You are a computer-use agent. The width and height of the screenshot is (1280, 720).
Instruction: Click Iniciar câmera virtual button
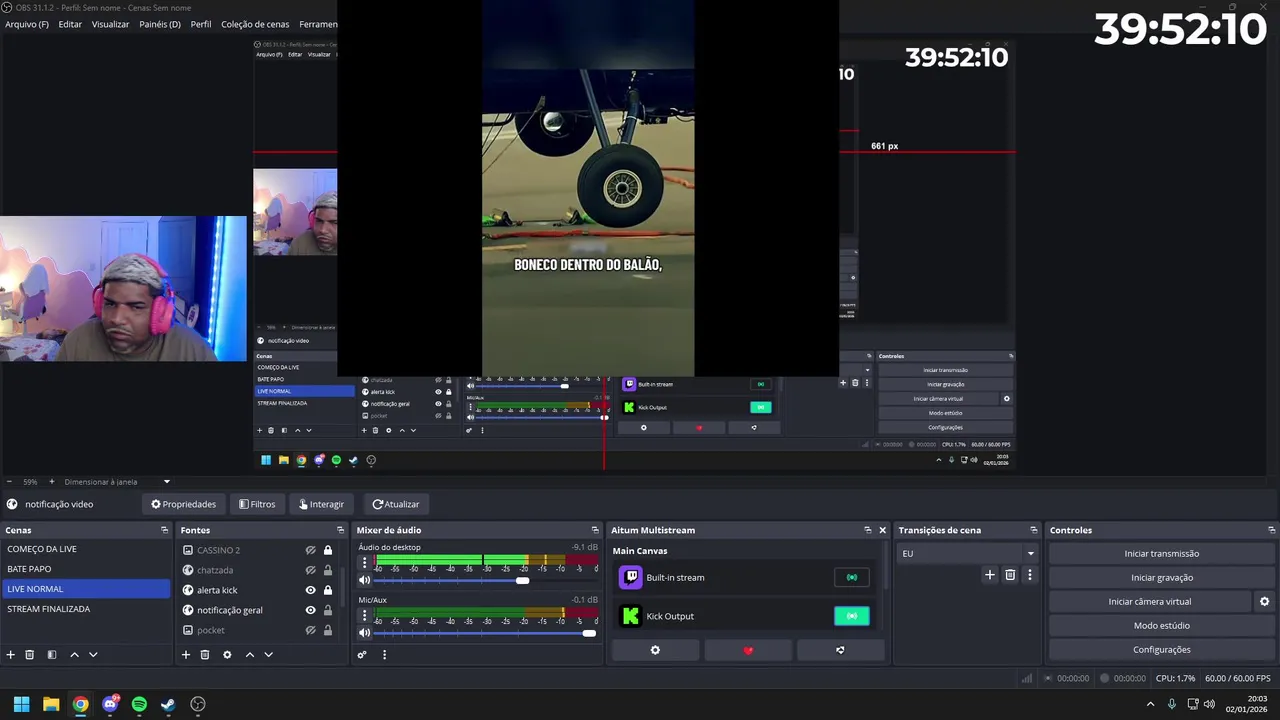click(1149, 601)
